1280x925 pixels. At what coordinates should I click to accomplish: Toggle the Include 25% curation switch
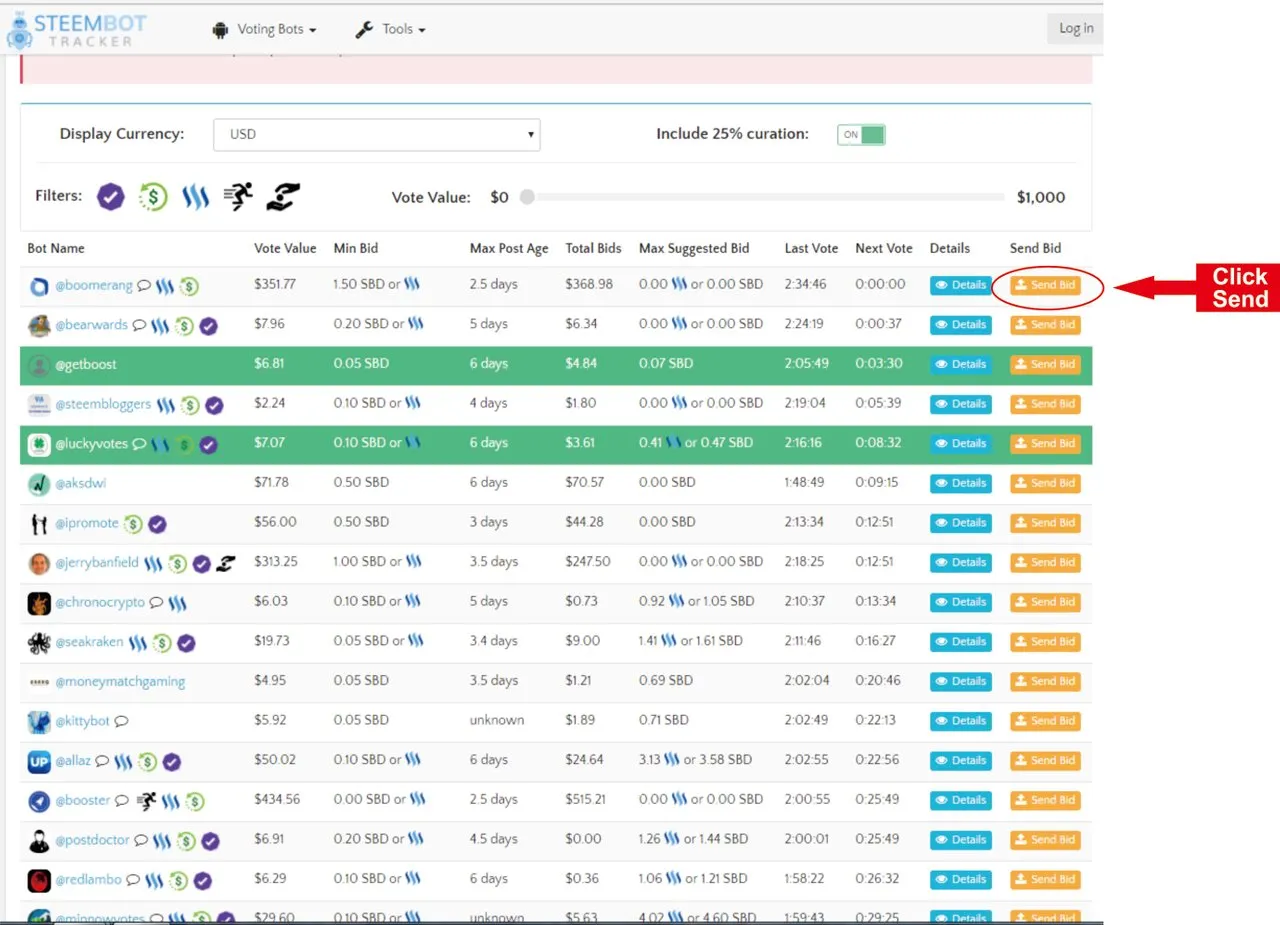tap(861, 135)
